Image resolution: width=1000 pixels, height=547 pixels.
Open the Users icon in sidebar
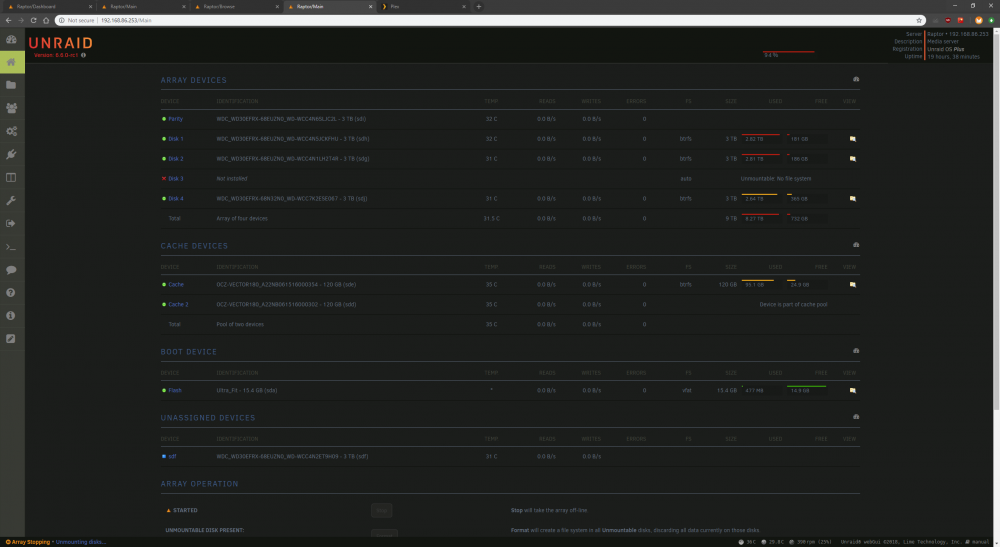click(11, 108)
